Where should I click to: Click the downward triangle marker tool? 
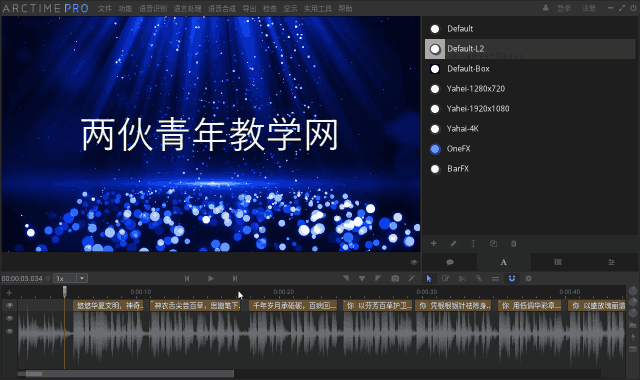(x=362, y=278)
